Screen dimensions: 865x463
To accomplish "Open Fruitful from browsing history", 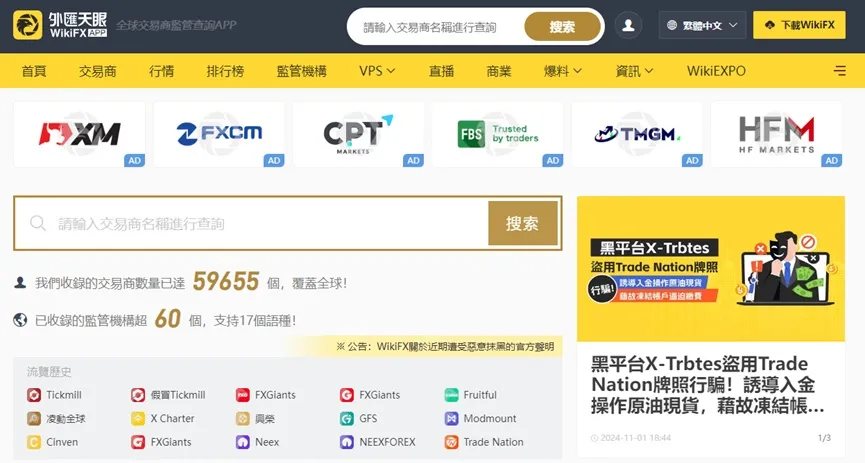I will point(480,395).
